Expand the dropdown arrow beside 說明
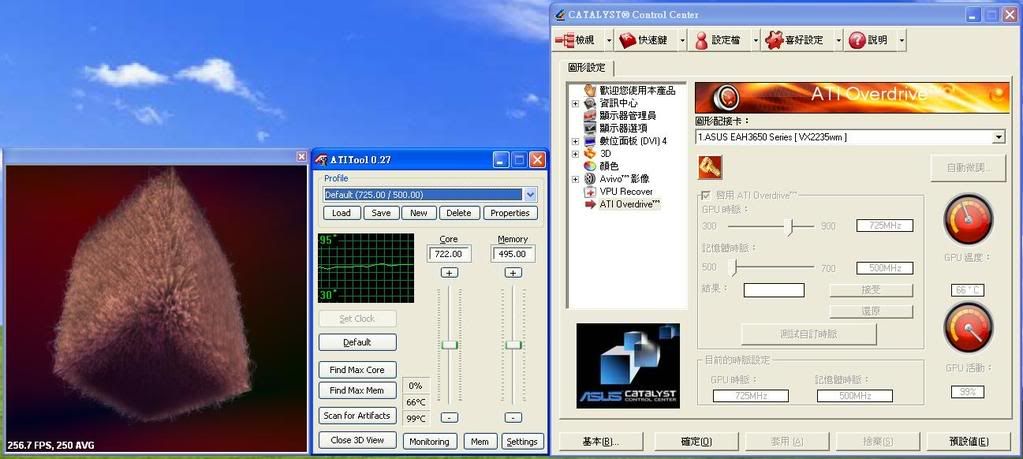 902,40
